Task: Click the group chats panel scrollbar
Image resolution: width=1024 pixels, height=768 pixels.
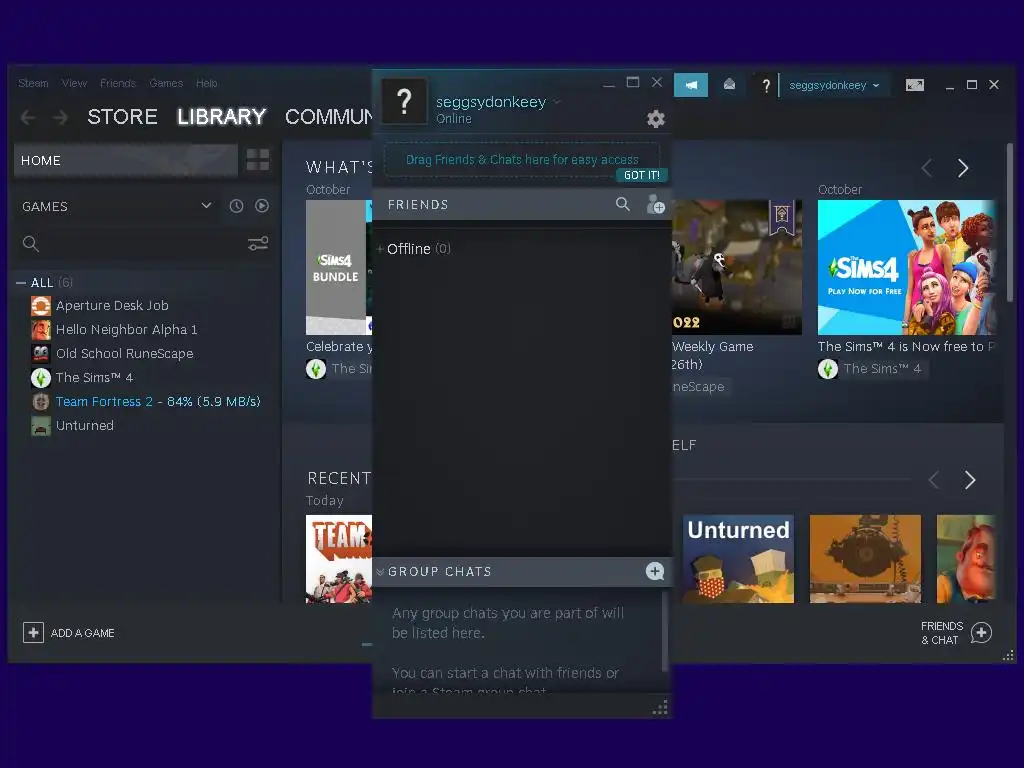Action: (x=665, y=630)
